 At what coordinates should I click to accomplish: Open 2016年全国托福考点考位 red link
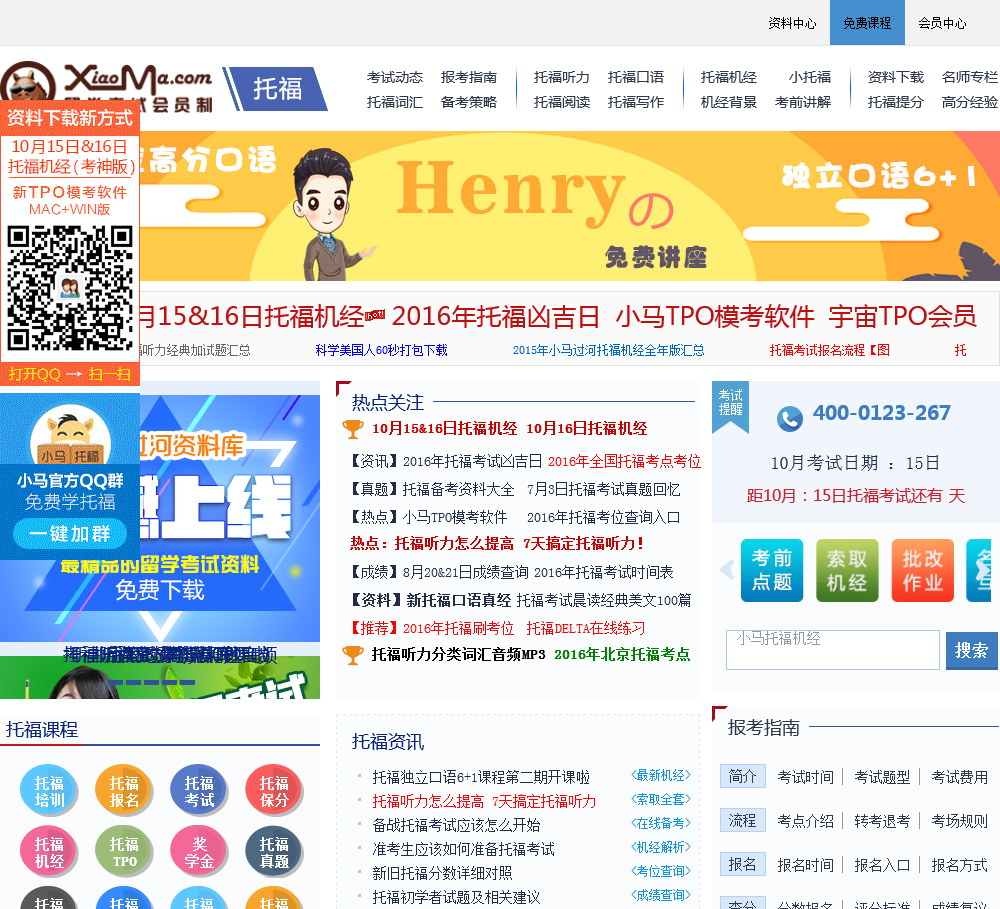[x=624, y=461]
